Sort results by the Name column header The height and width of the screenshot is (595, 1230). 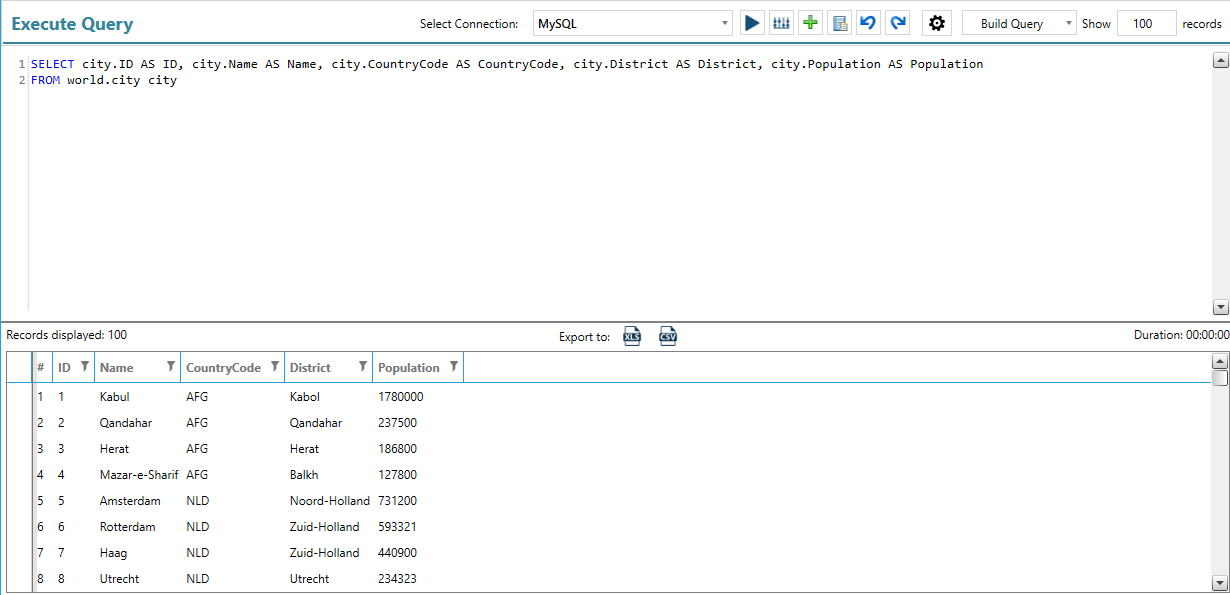click(x=117, y=368)
